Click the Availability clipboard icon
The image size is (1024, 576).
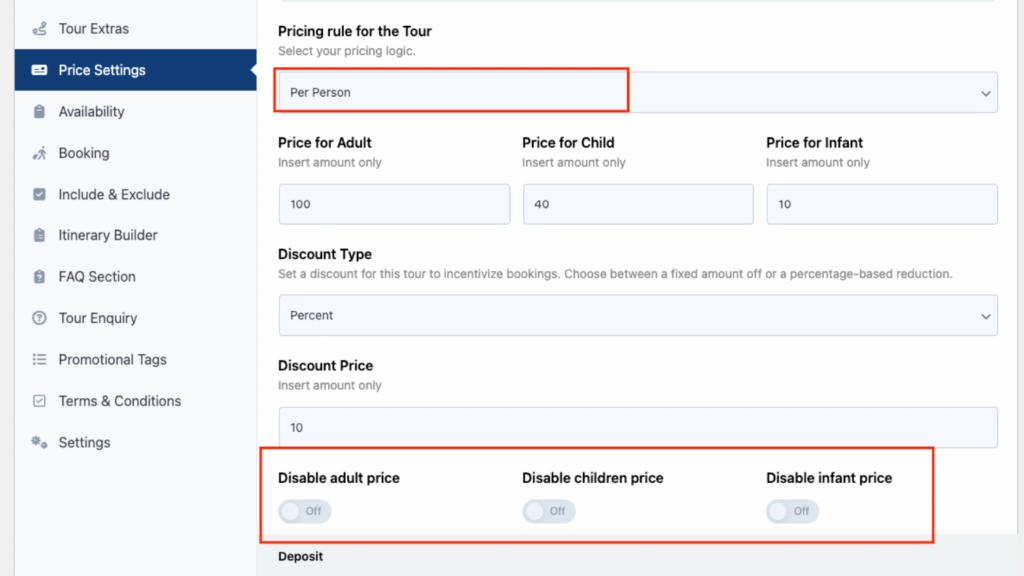tap(39, 112)
